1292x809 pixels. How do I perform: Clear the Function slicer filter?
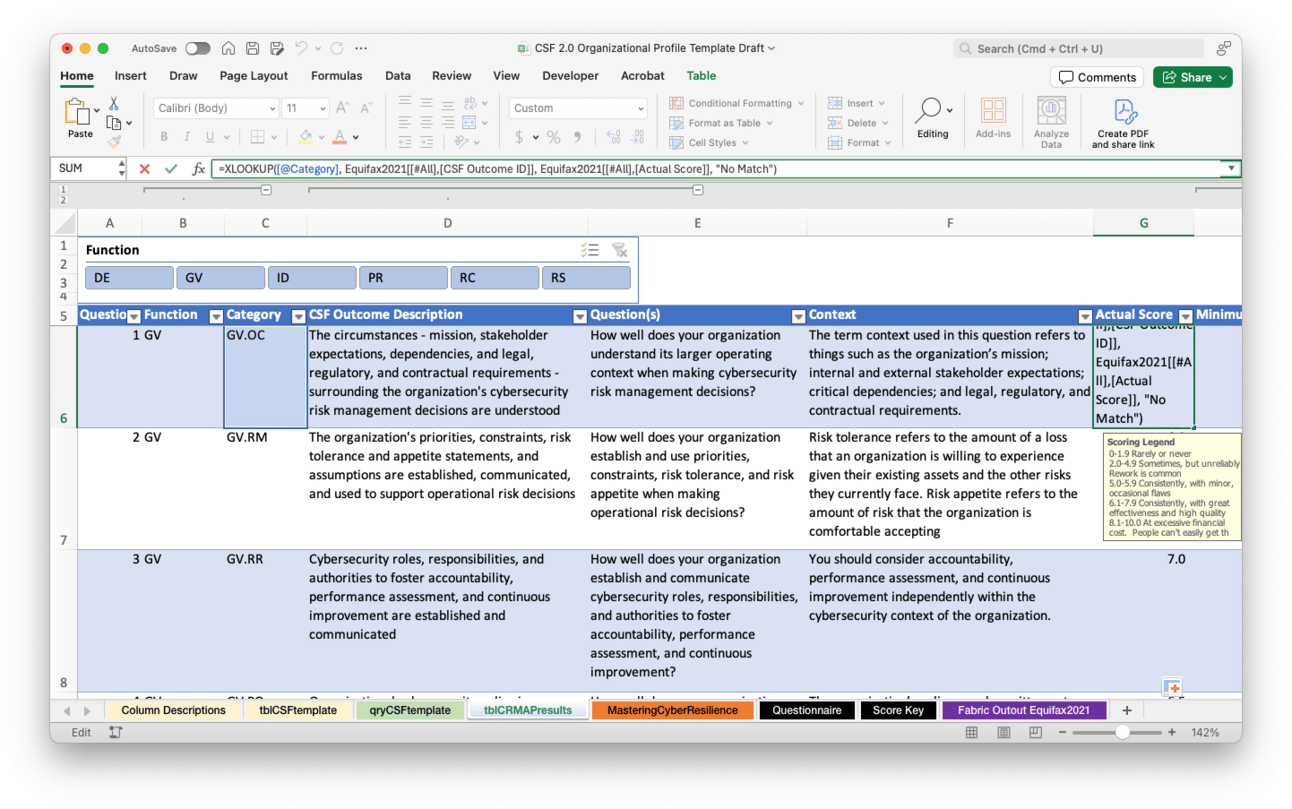point(620,250)
